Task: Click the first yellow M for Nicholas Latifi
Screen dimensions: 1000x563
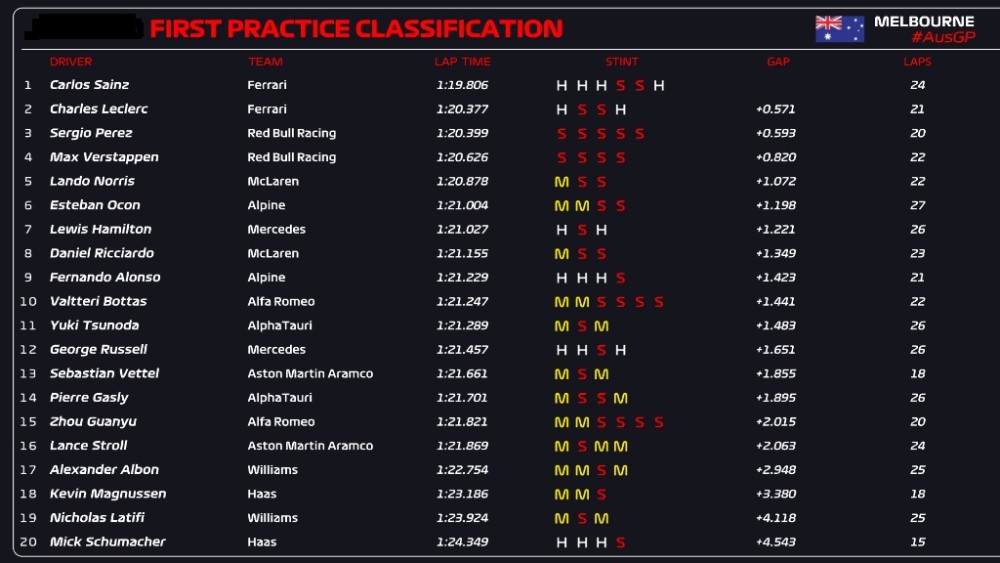Action: coord(561,518)
